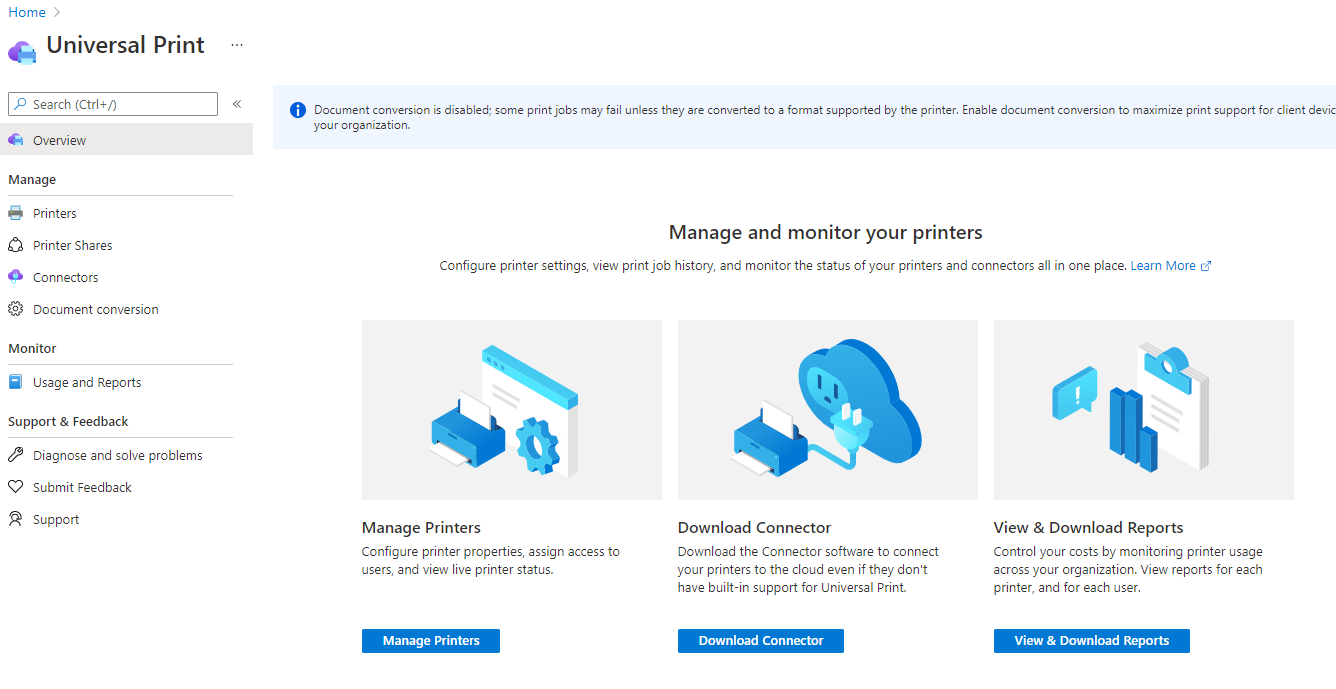This screenshot has width=1336, height=689.
Task: Collapse the sidebar with the double chevron
Action: (x=237, y=104)
